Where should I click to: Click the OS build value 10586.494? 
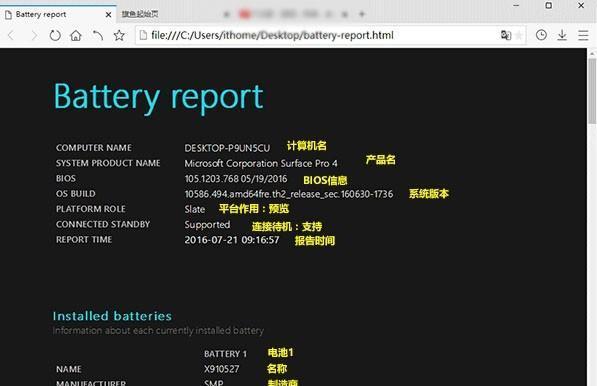point(289,194)
